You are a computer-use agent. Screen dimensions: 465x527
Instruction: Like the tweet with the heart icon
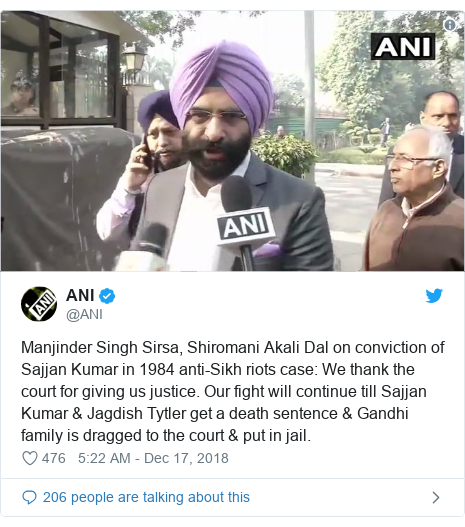pyautogui.click(x=30, y=458)
